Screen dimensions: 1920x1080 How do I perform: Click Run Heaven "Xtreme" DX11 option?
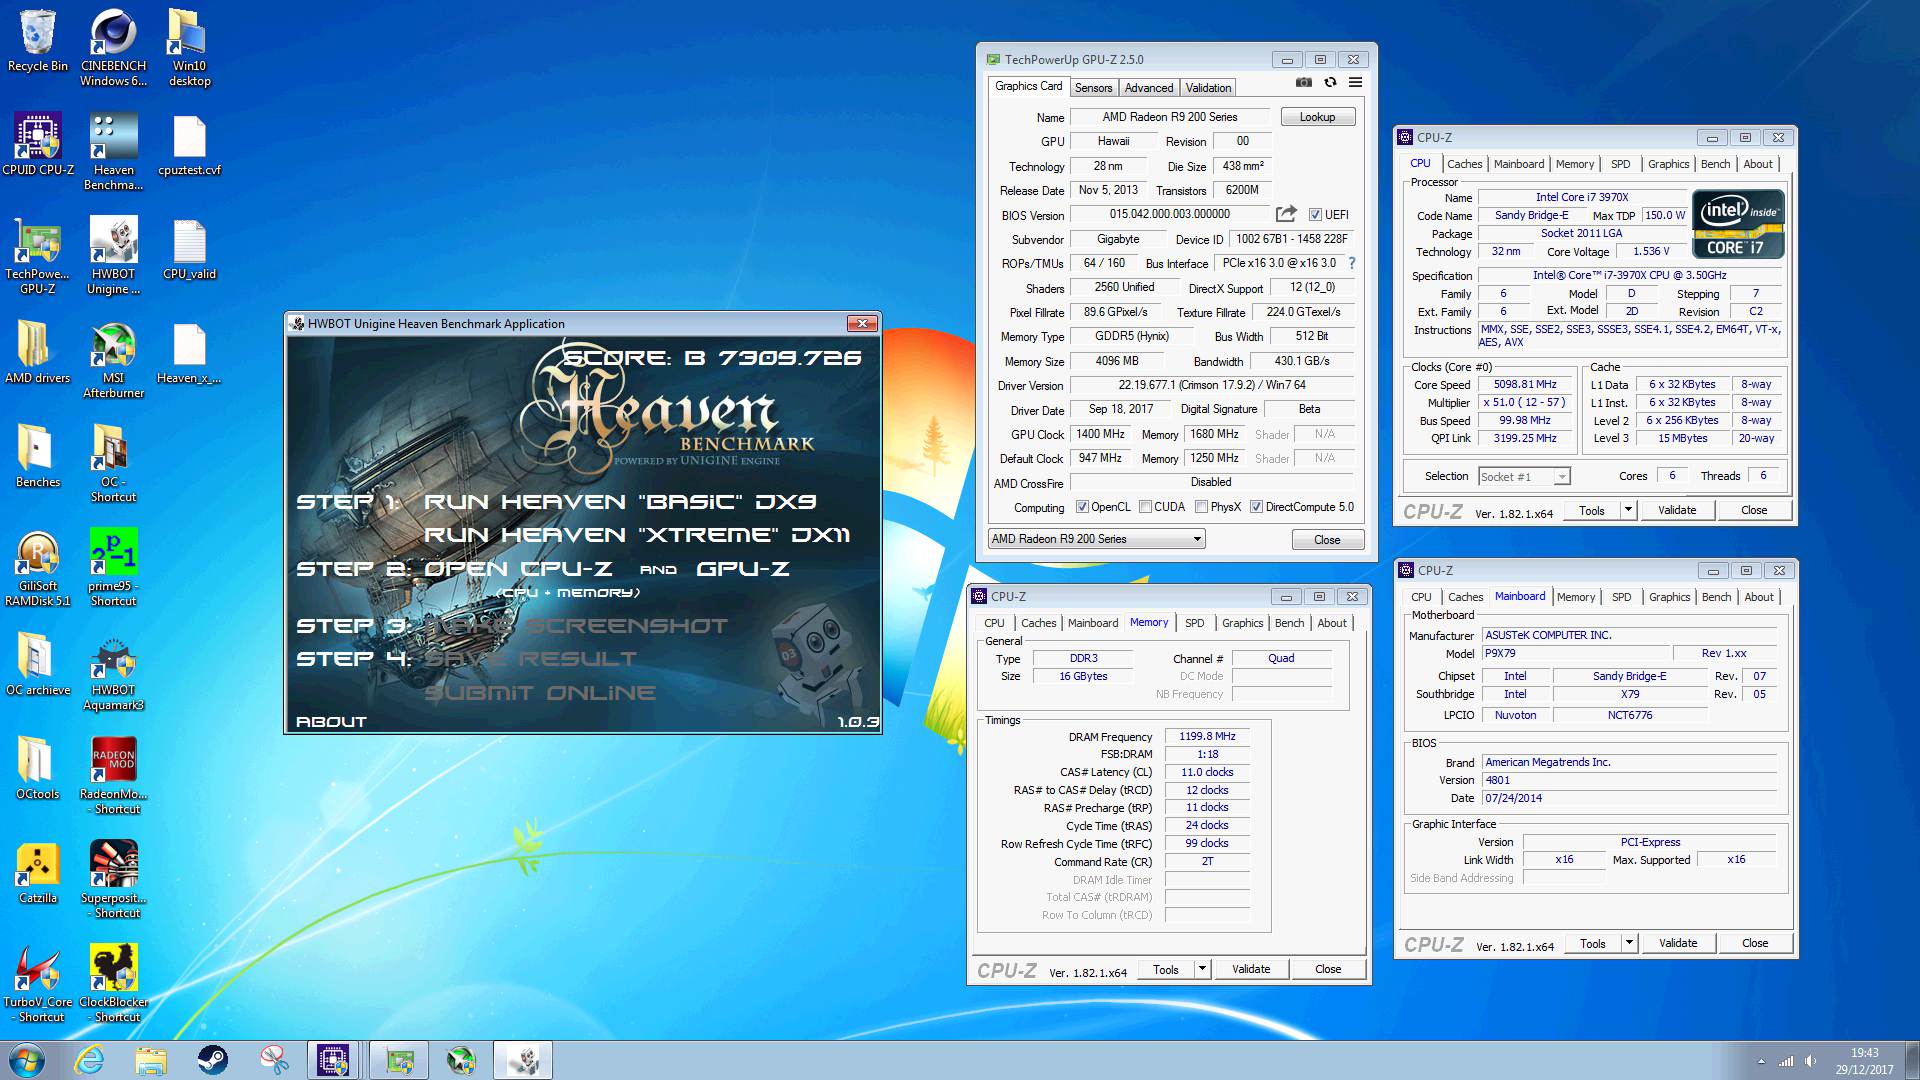pos(637,535)
